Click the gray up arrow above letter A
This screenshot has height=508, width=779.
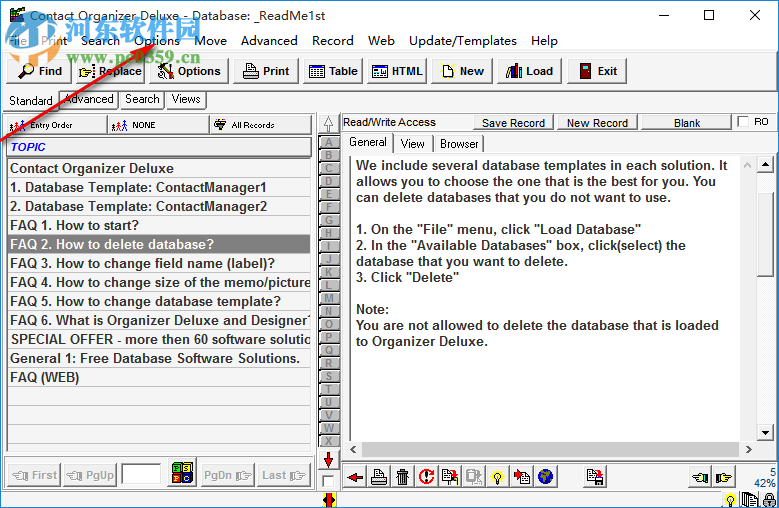tap(328, 124)
